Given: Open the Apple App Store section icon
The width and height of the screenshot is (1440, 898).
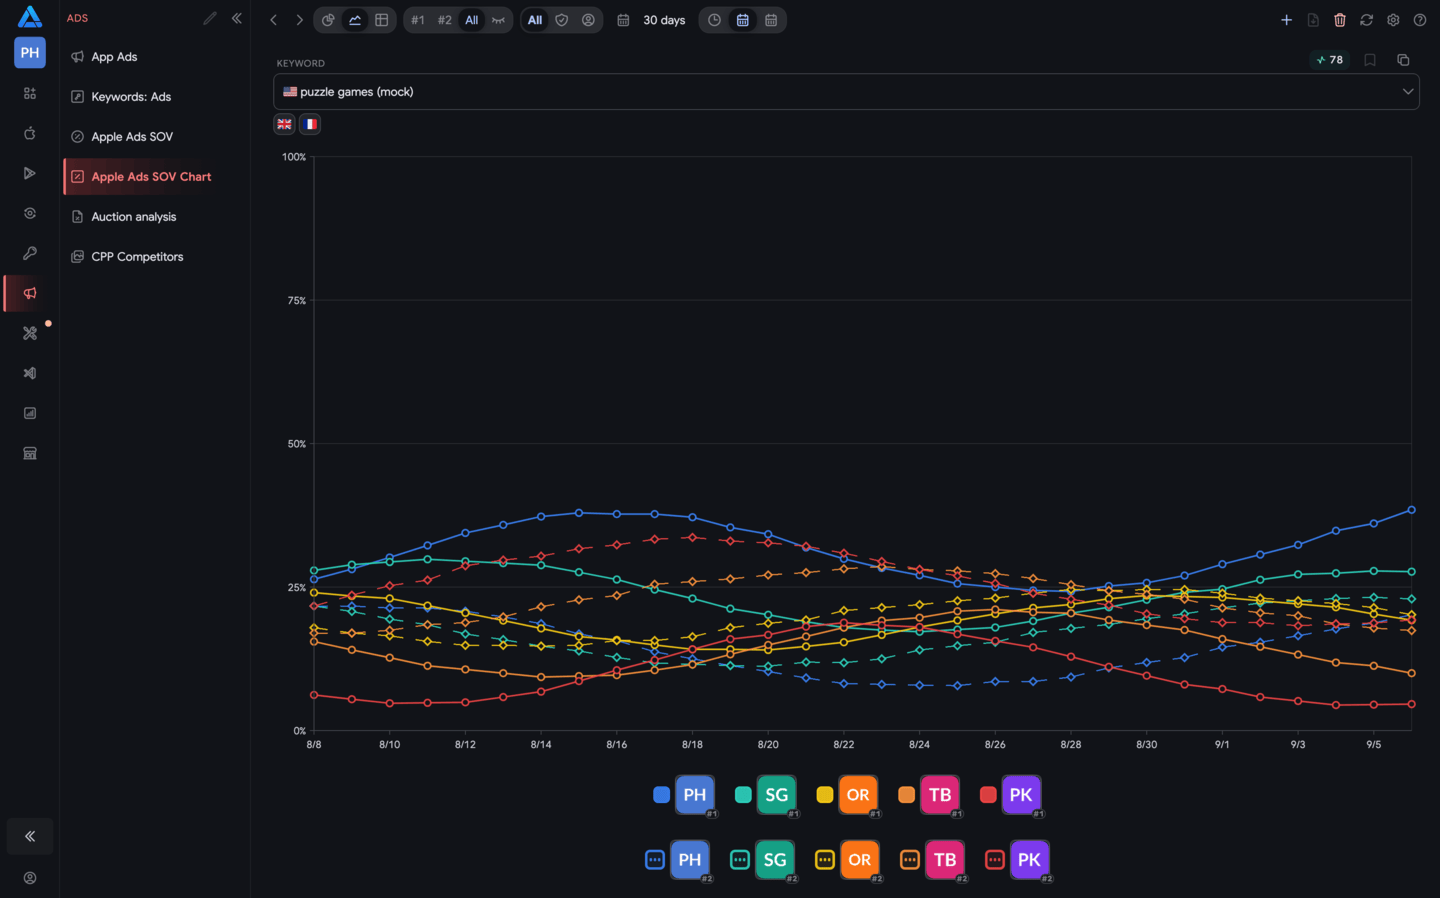Looking at the screenshot, I should [30, 133].
